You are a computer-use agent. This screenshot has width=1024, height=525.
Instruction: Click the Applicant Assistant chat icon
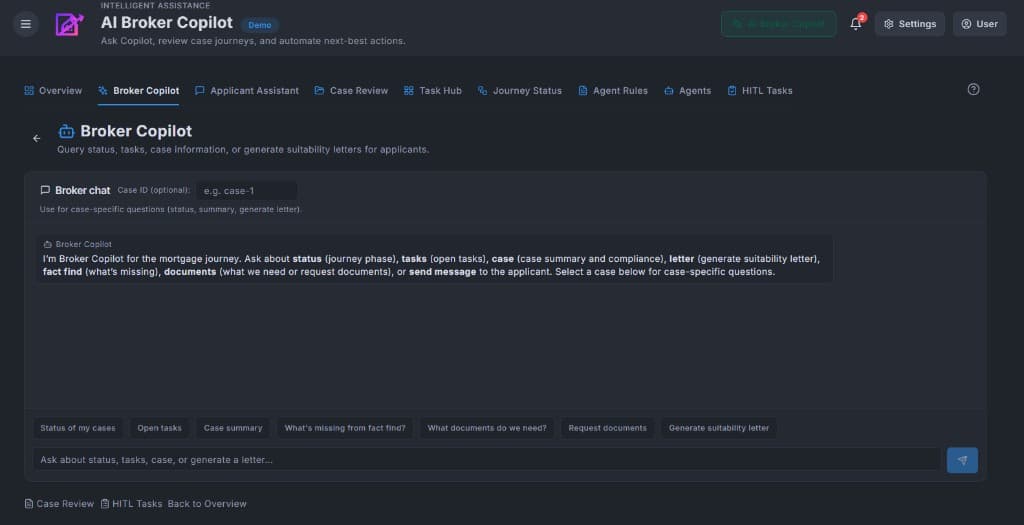[x=200, y=91]
